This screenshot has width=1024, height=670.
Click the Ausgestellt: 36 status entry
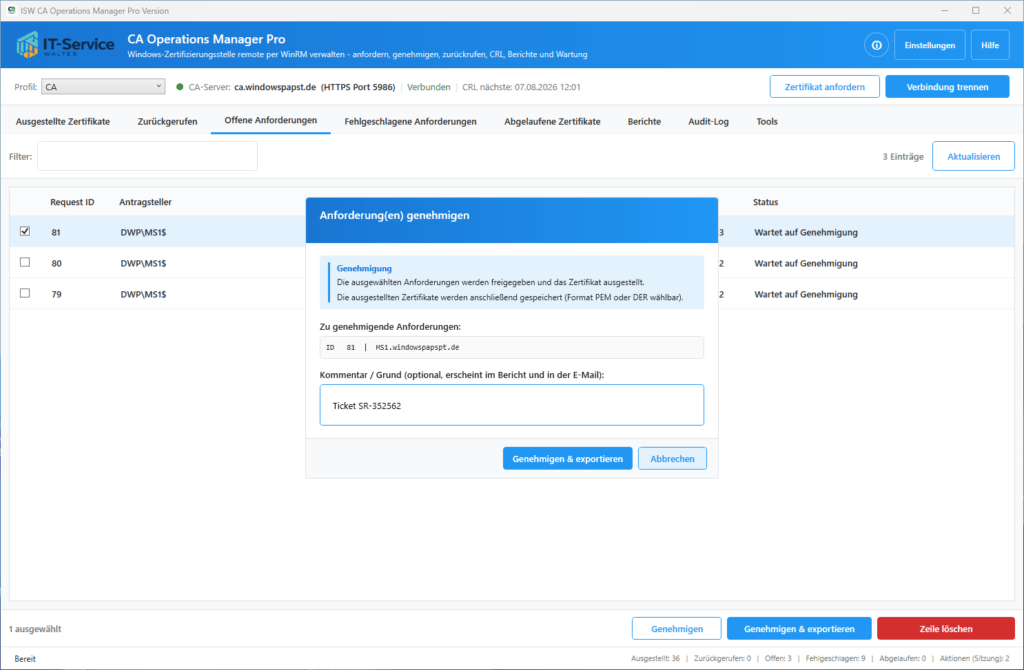pos(655,658)
